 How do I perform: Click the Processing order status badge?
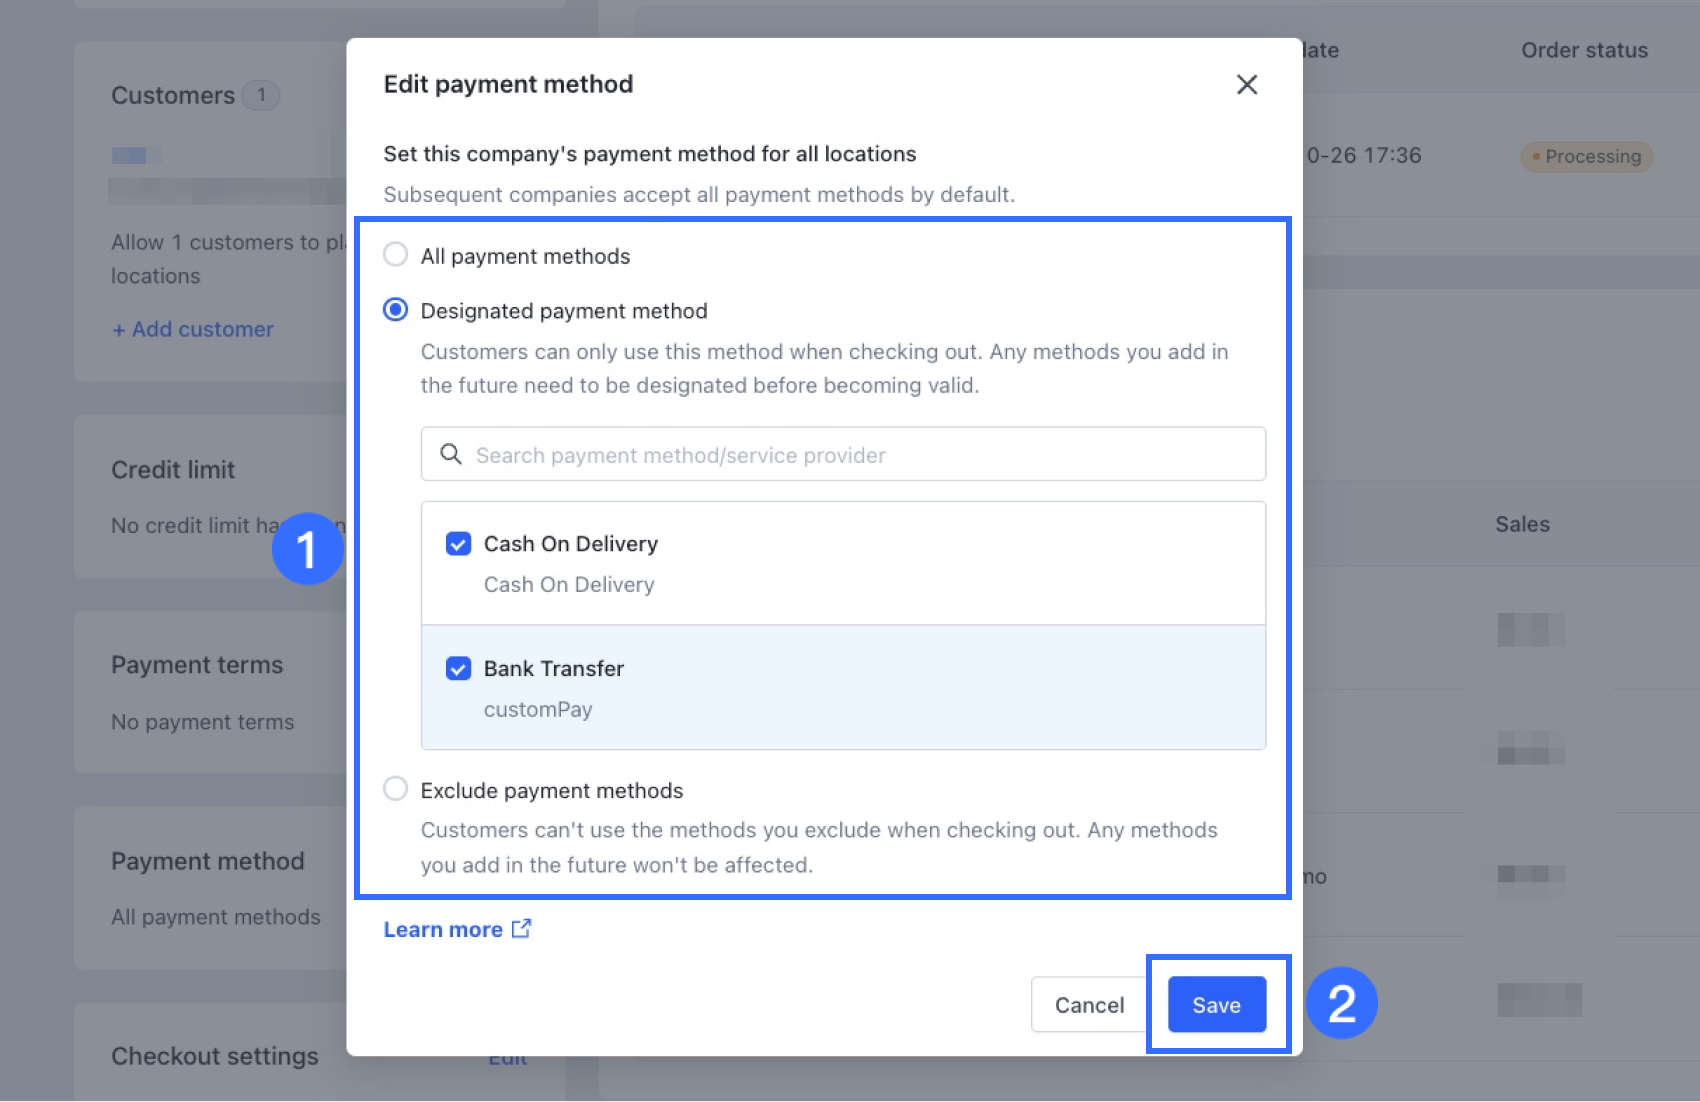click(1587, 156)
